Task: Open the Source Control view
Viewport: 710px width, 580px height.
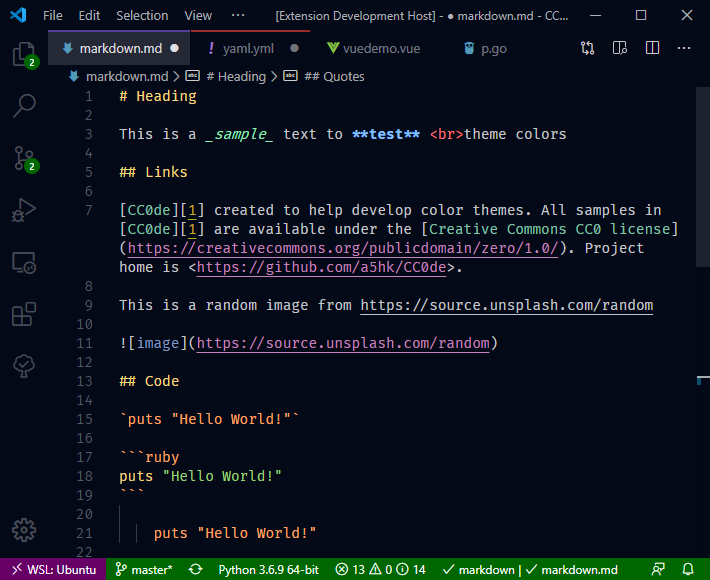Action: [24, 158]
